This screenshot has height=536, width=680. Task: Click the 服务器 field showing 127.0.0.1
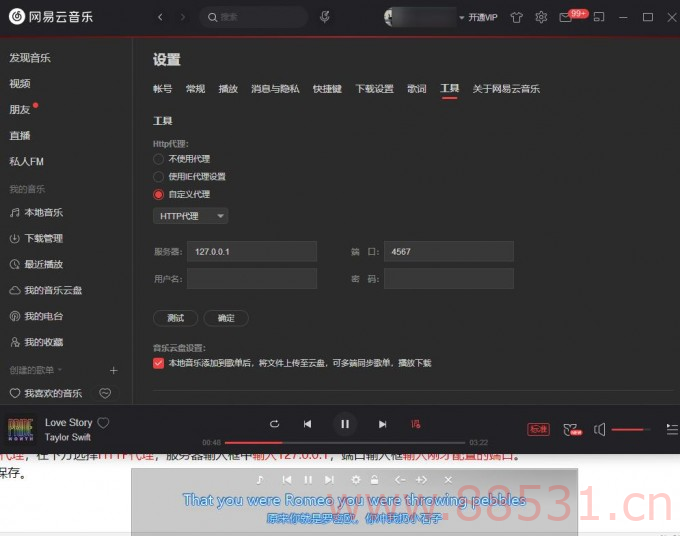(252, 252)
